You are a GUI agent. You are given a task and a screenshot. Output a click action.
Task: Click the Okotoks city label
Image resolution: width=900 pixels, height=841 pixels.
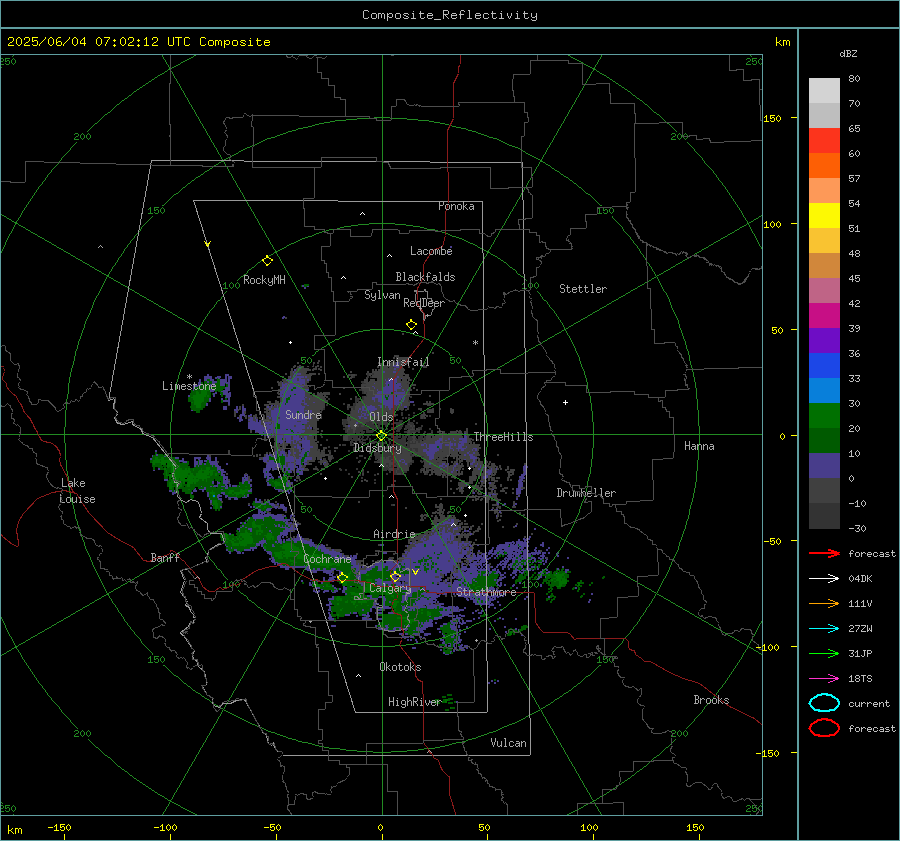click(400, 667)
